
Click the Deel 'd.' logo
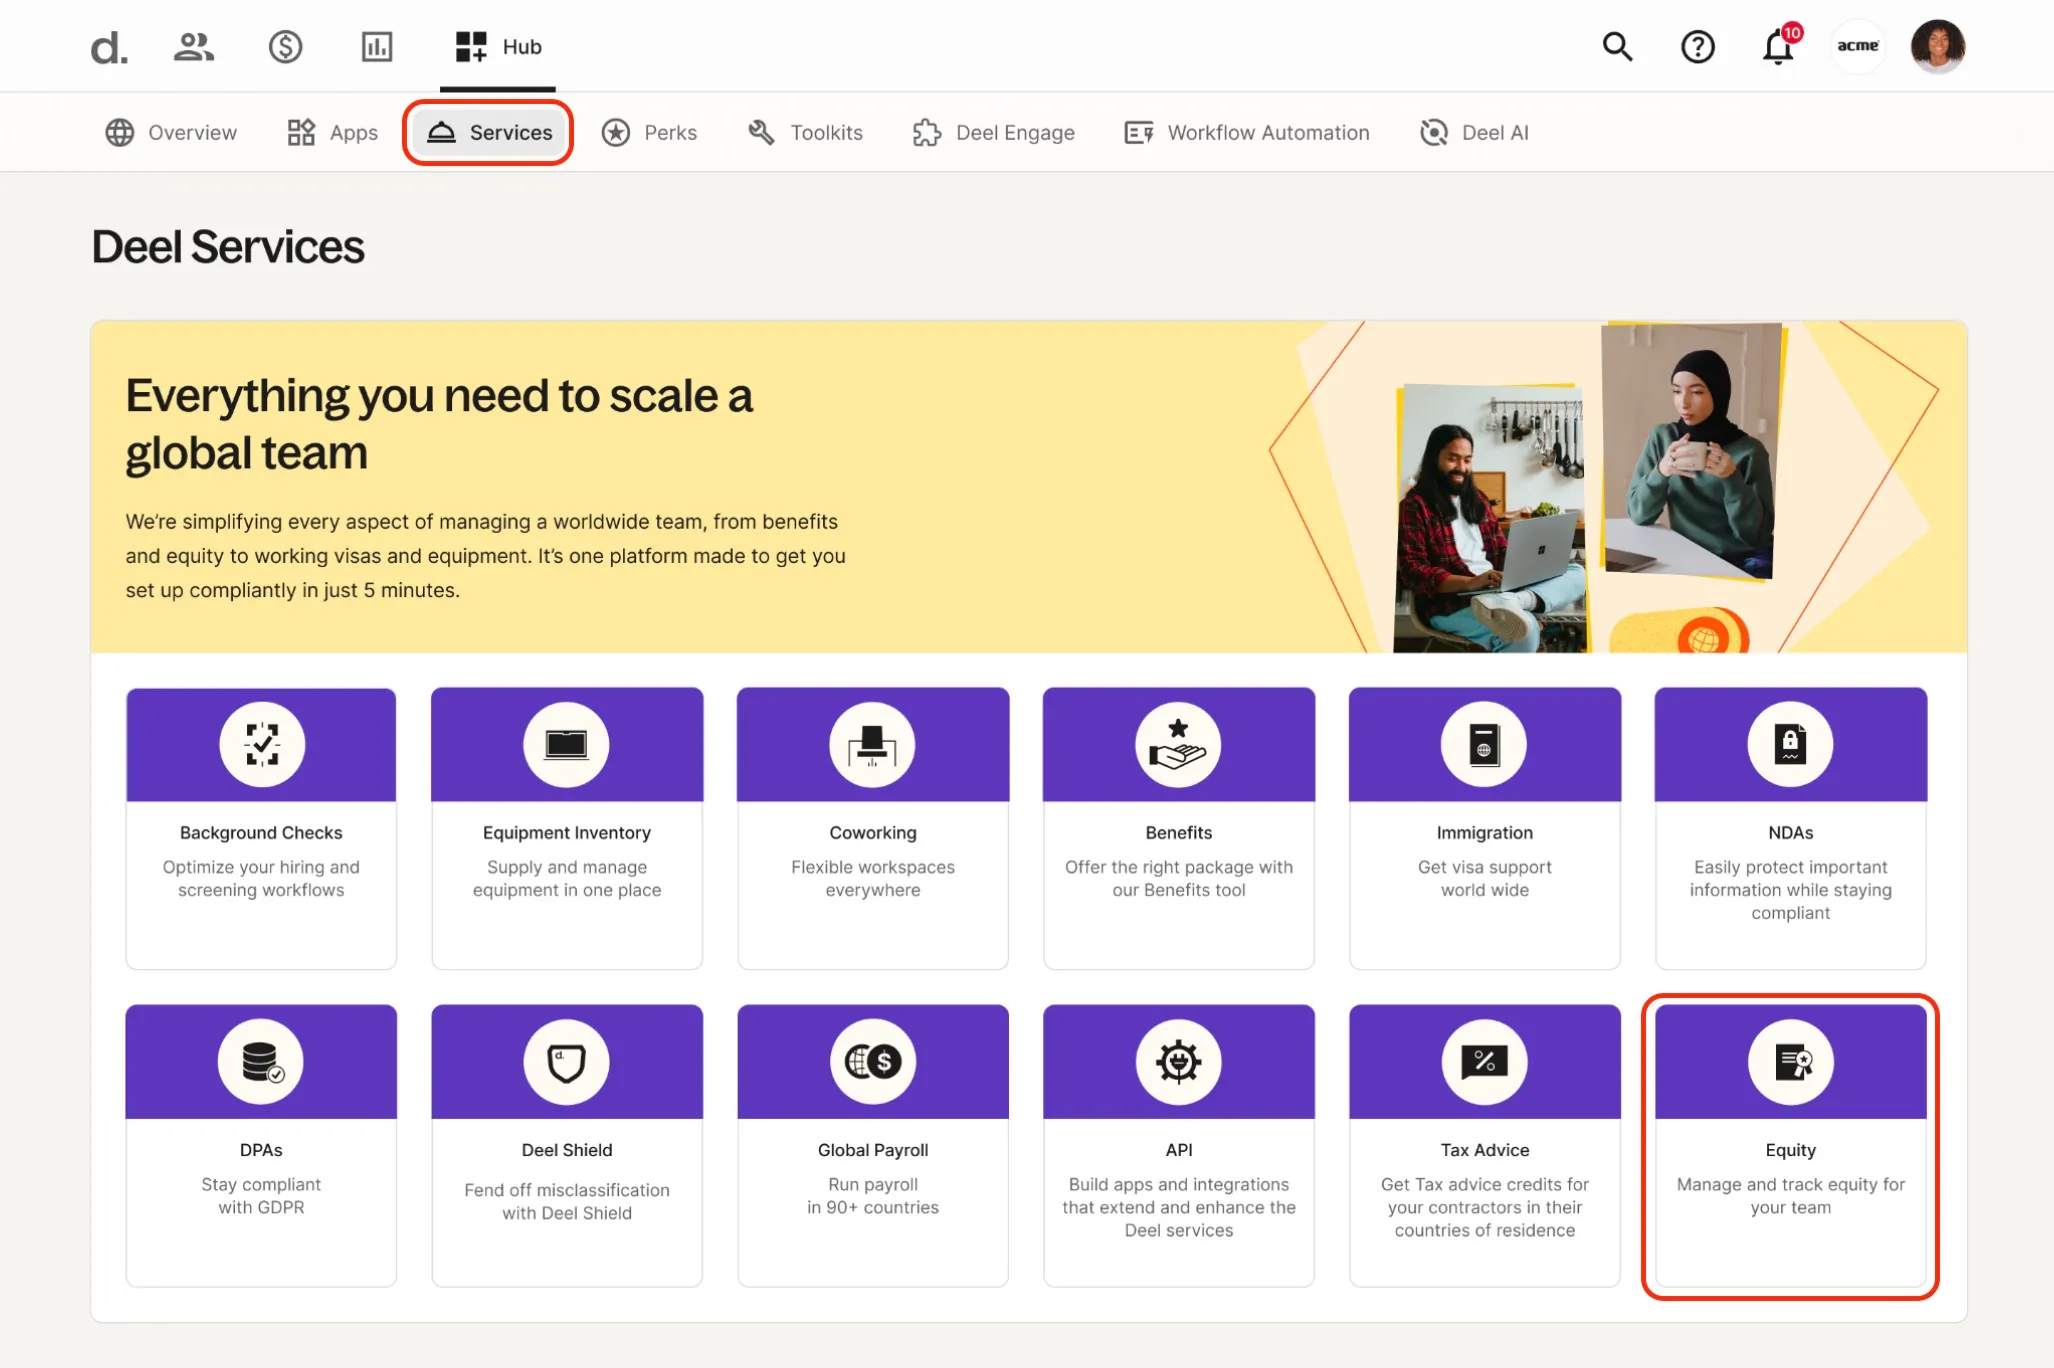109,47
